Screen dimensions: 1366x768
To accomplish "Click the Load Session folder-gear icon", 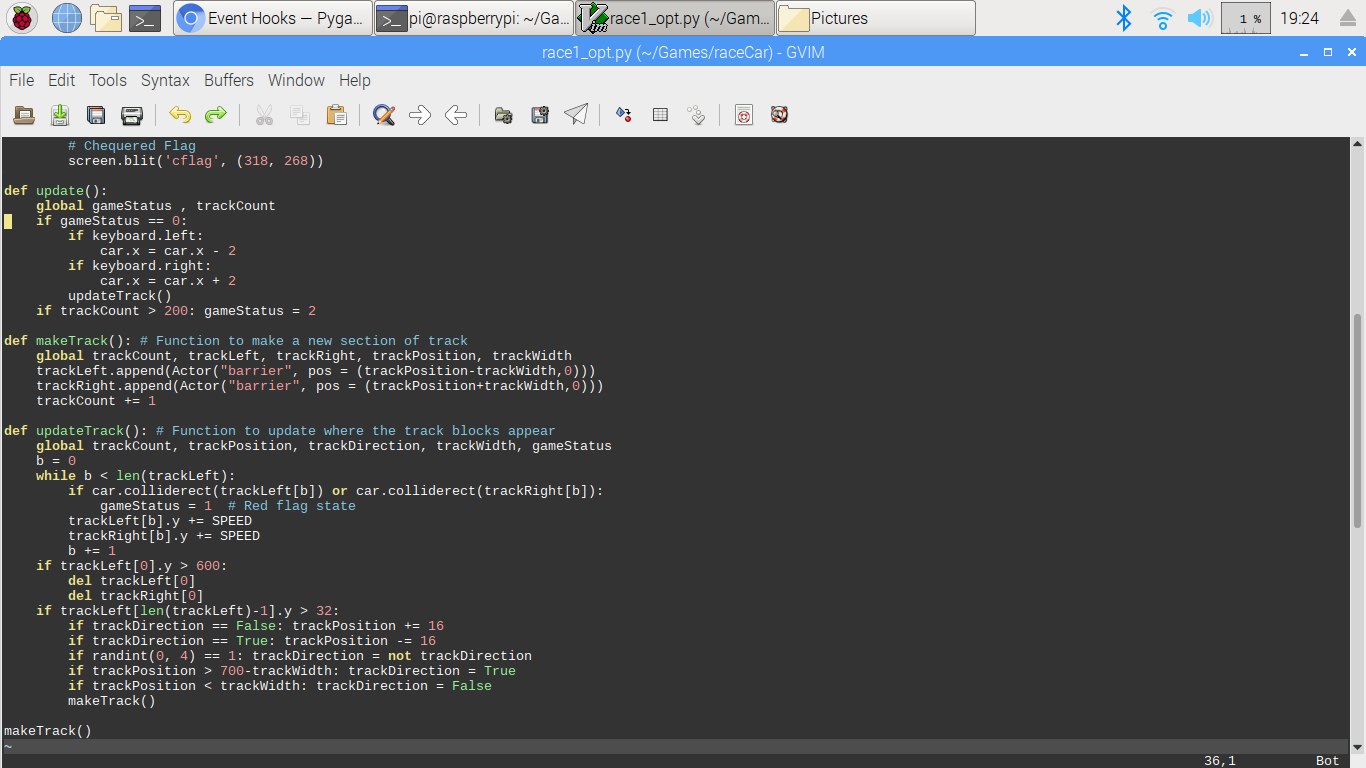I will [x=504, y=115].
